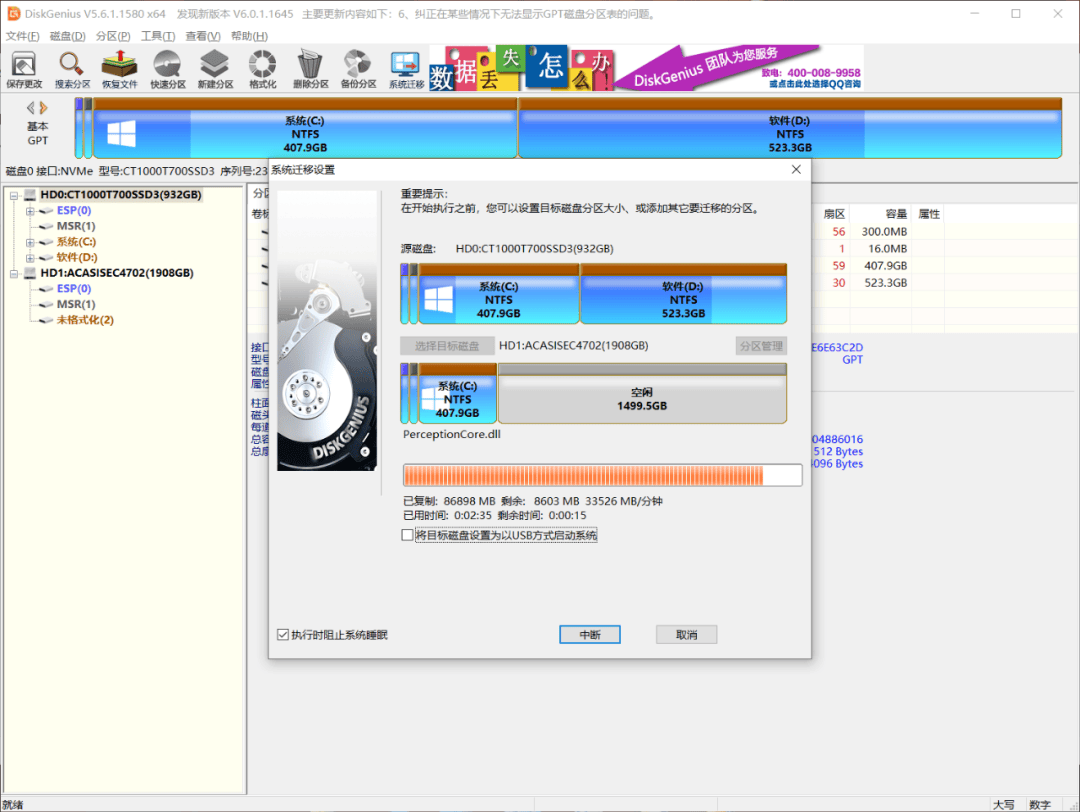Open the Backup Partition (备份分区) tool
This screenshot has width=1080, height=812.
pyautogui.click(x=358, y=69)
